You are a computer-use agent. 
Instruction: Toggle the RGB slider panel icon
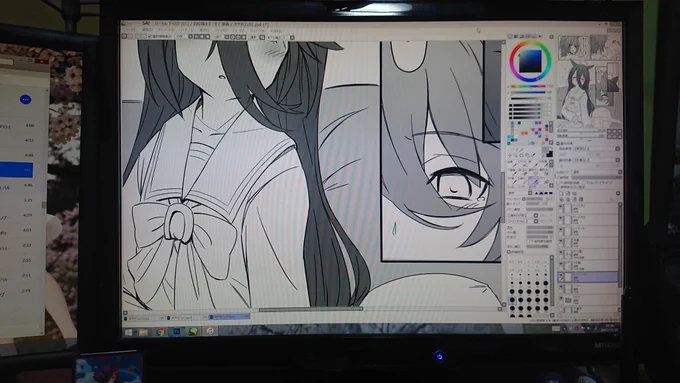pyautogui.click(x=516, y=36)
